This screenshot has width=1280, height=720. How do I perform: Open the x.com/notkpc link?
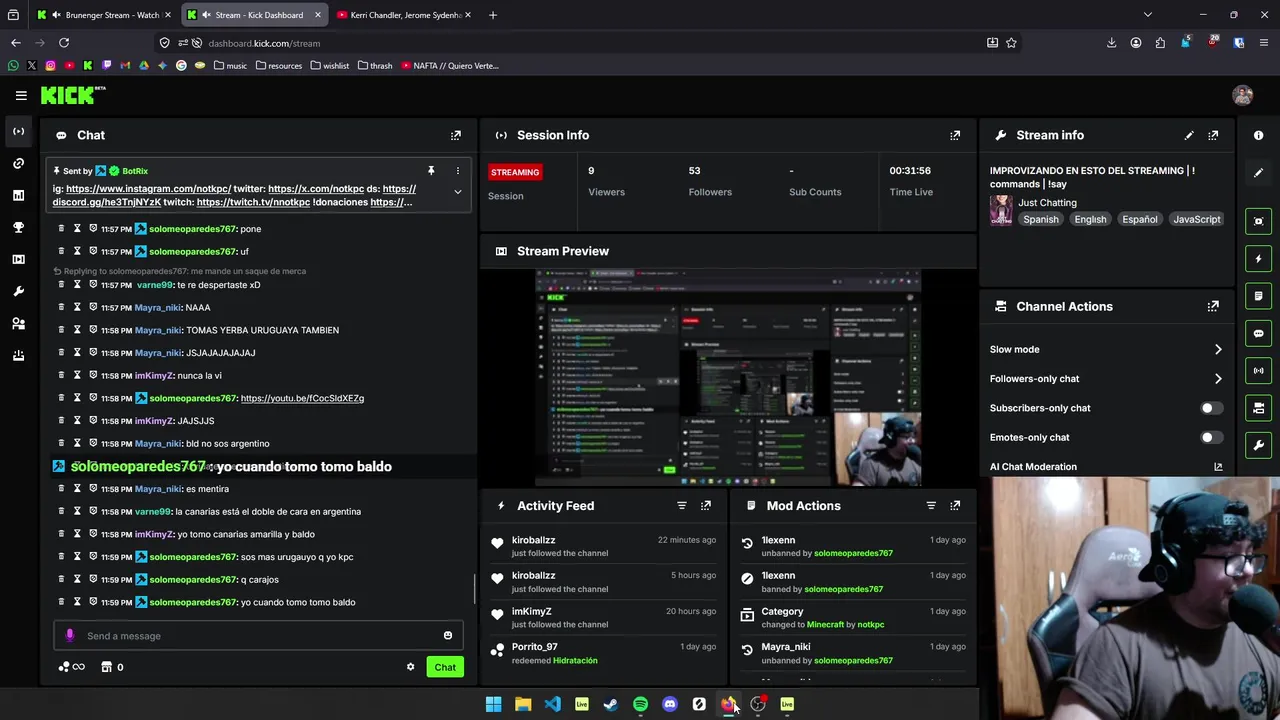coord(316,189)
